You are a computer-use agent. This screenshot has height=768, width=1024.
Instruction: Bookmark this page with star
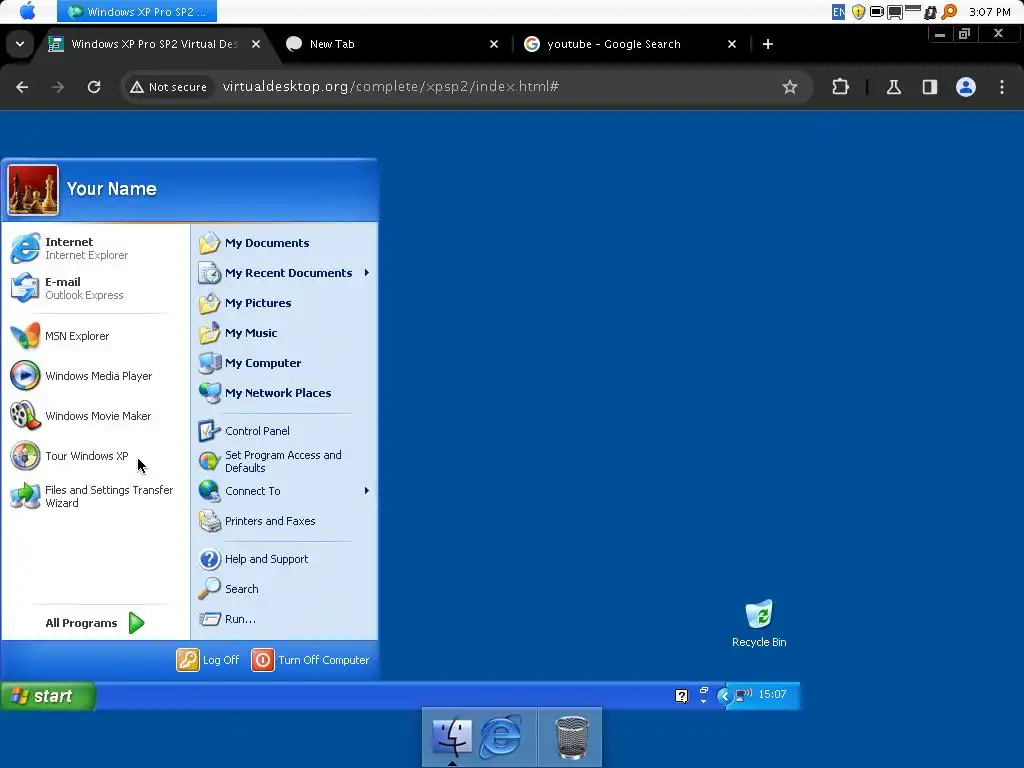pyautogui.click(x=790, y=87)
